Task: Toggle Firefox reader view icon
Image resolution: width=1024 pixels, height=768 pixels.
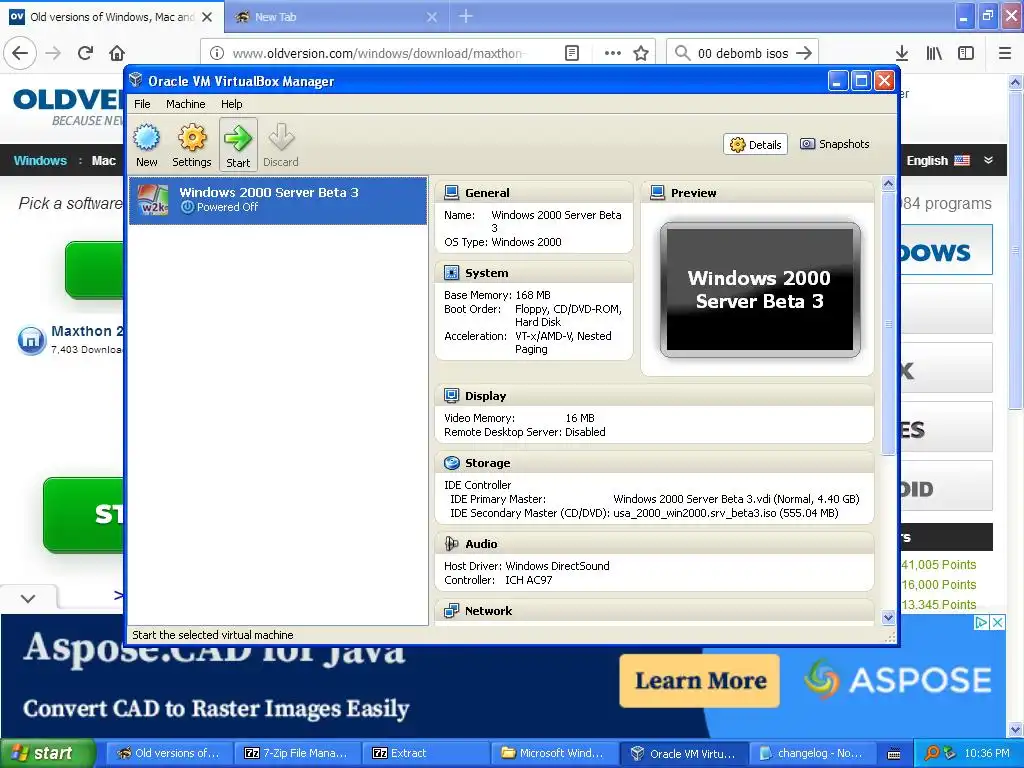Action: pyautogui.click(x=572, y=53)
